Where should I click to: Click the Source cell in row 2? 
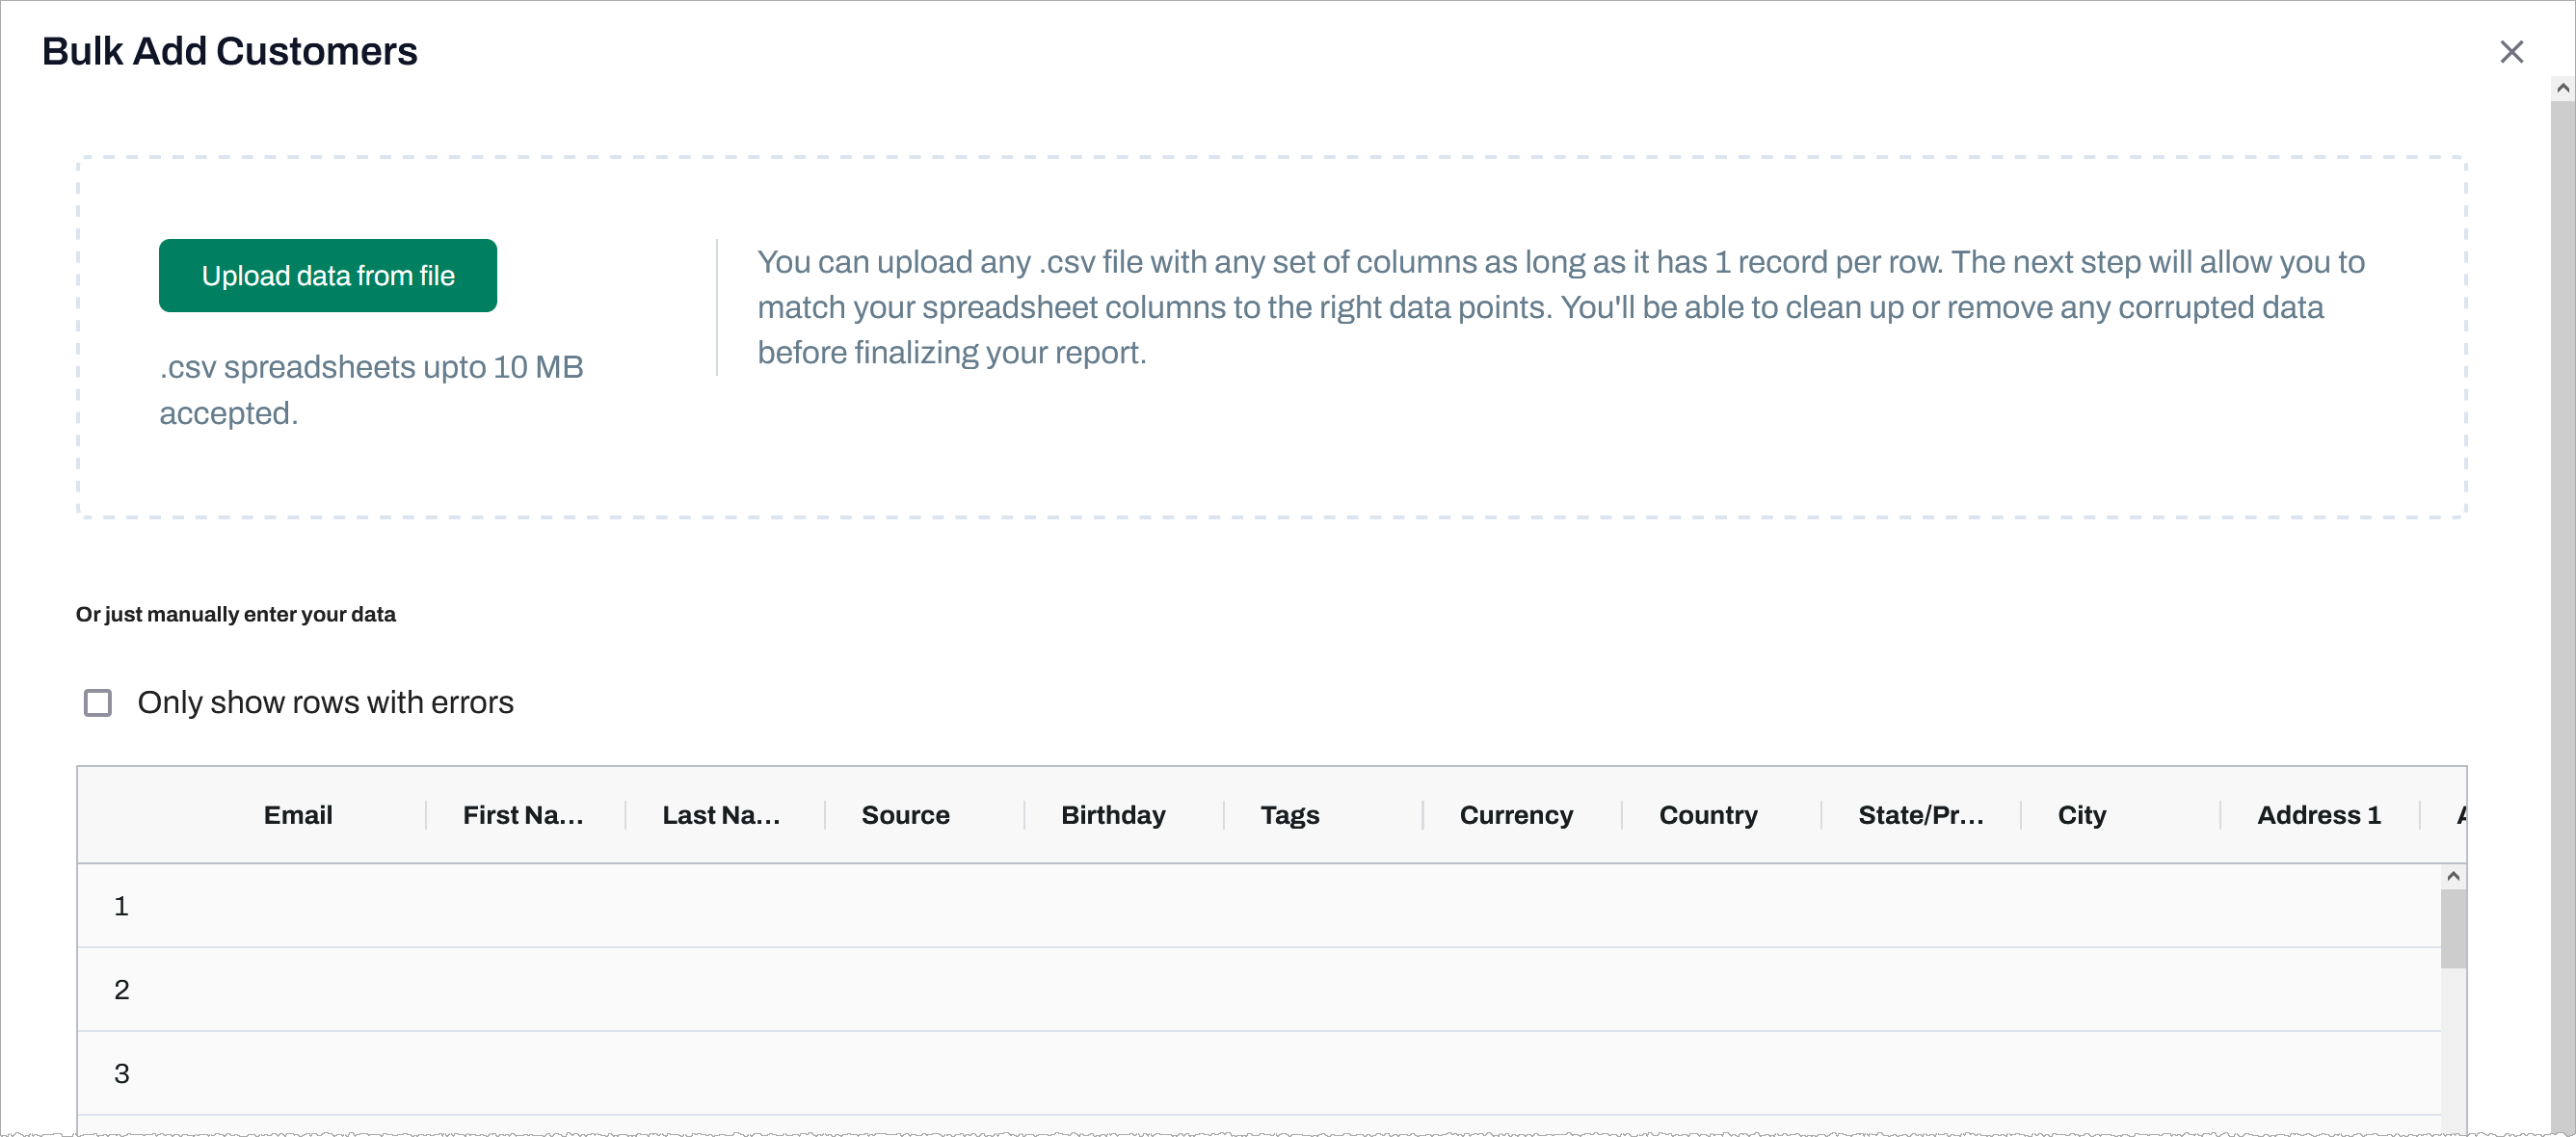[904, 989]
